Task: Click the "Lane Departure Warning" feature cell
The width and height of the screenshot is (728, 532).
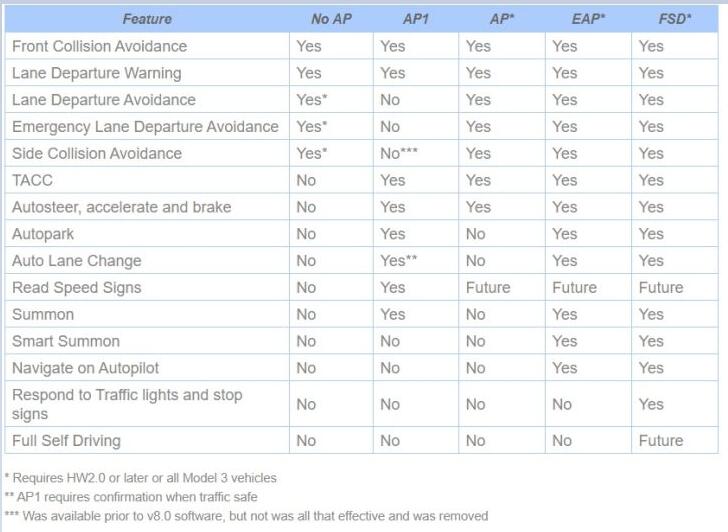Action: pyautogui.click(x=96, y=73)
